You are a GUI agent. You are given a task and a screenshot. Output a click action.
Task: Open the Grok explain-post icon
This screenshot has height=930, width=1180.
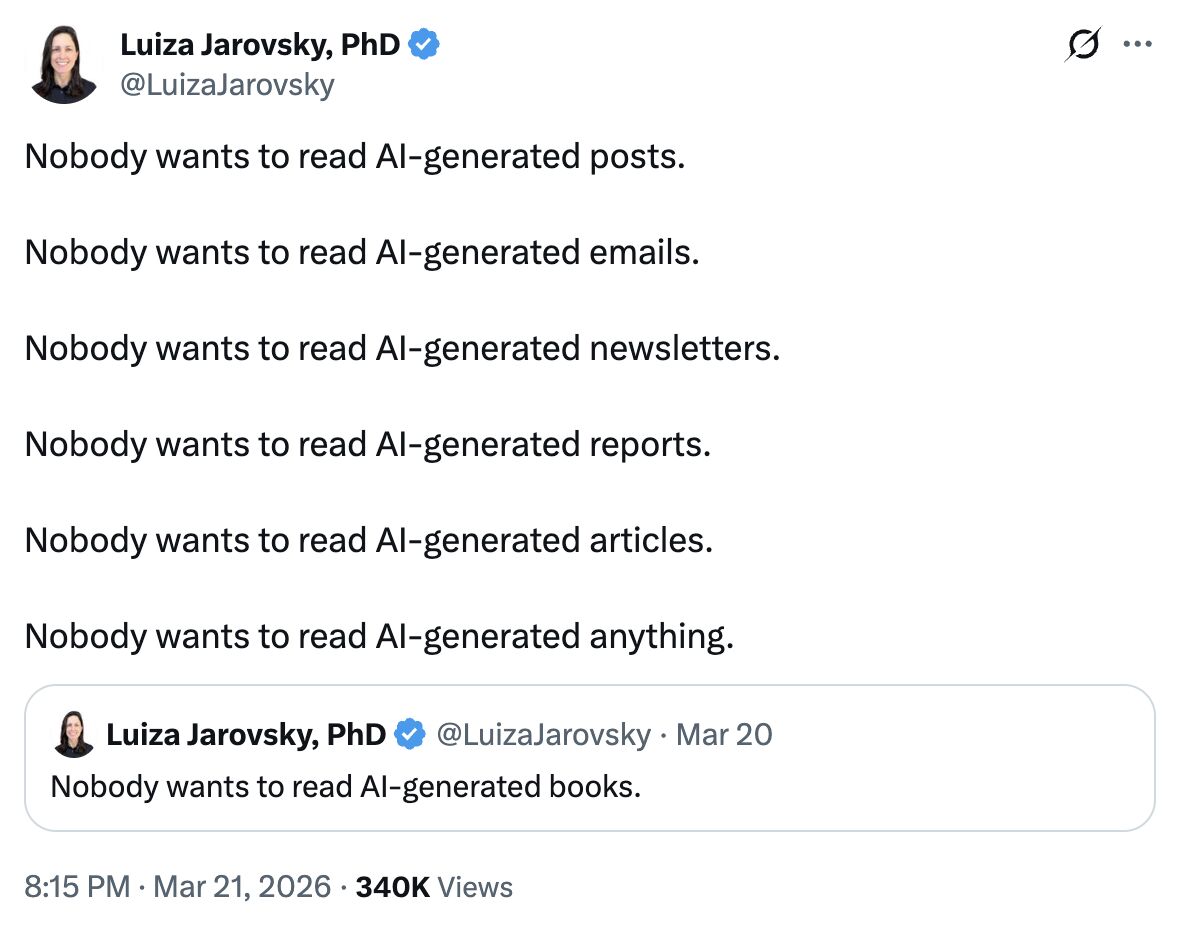pos(1082,45)
